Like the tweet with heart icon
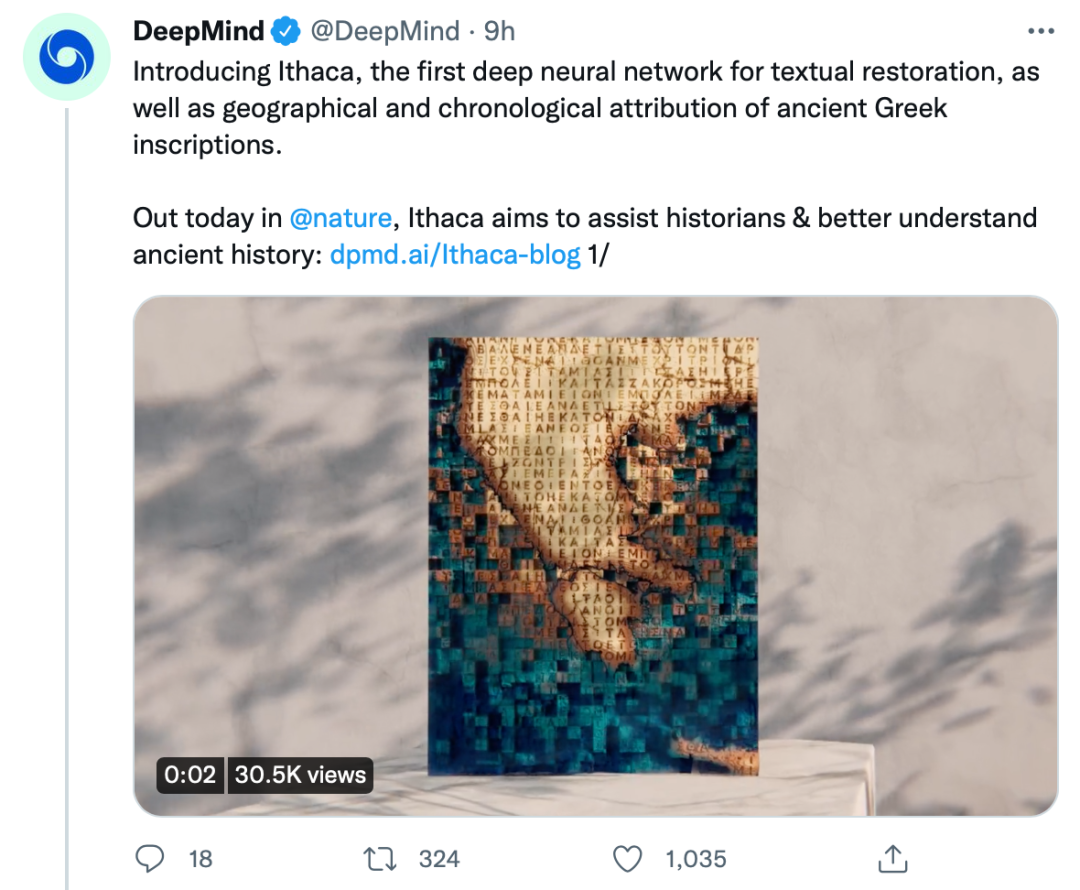This screenshot has height=890, width=1080. pos(627,858)
